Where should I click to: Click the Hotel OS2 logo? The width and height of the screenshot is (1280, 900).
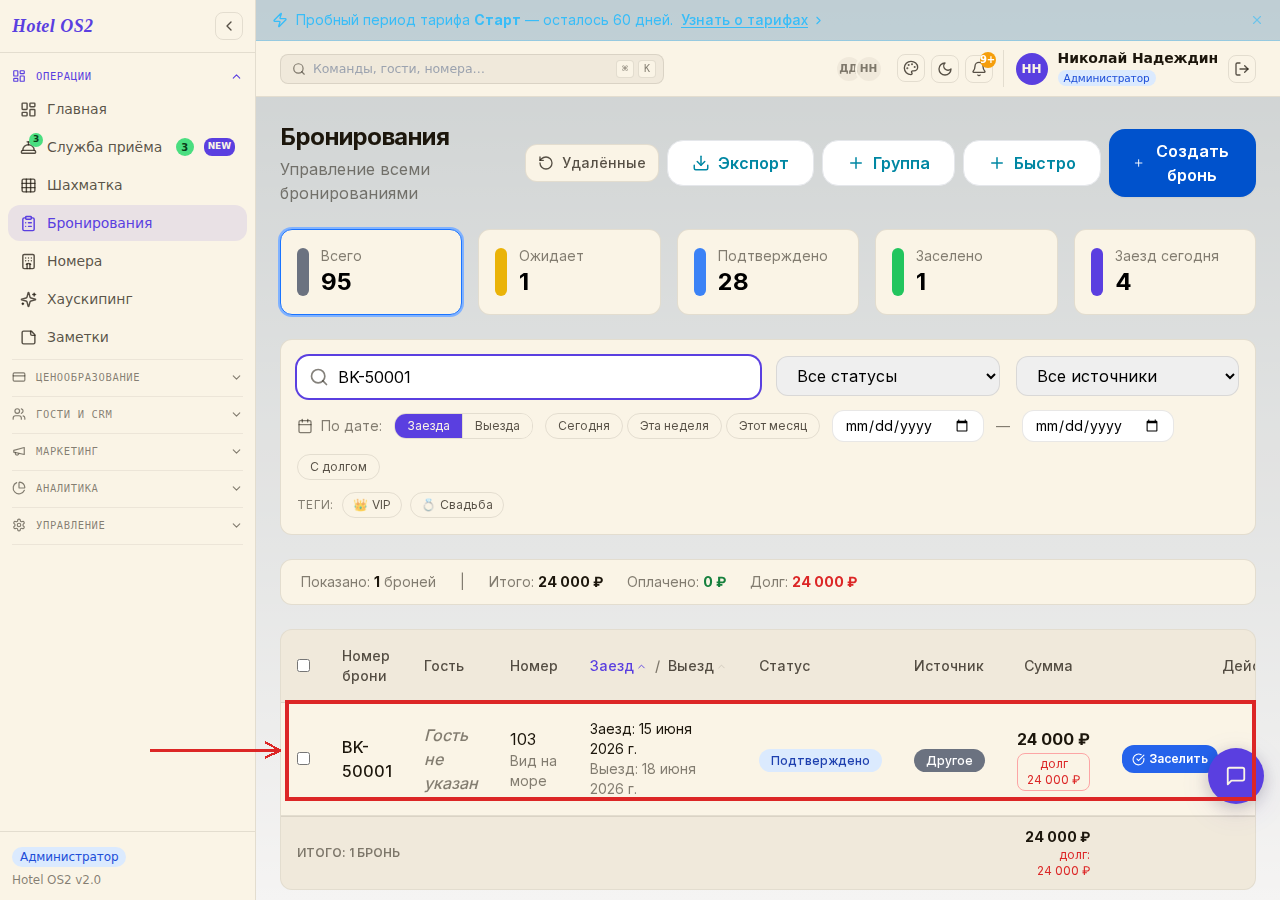pos(52,26)
